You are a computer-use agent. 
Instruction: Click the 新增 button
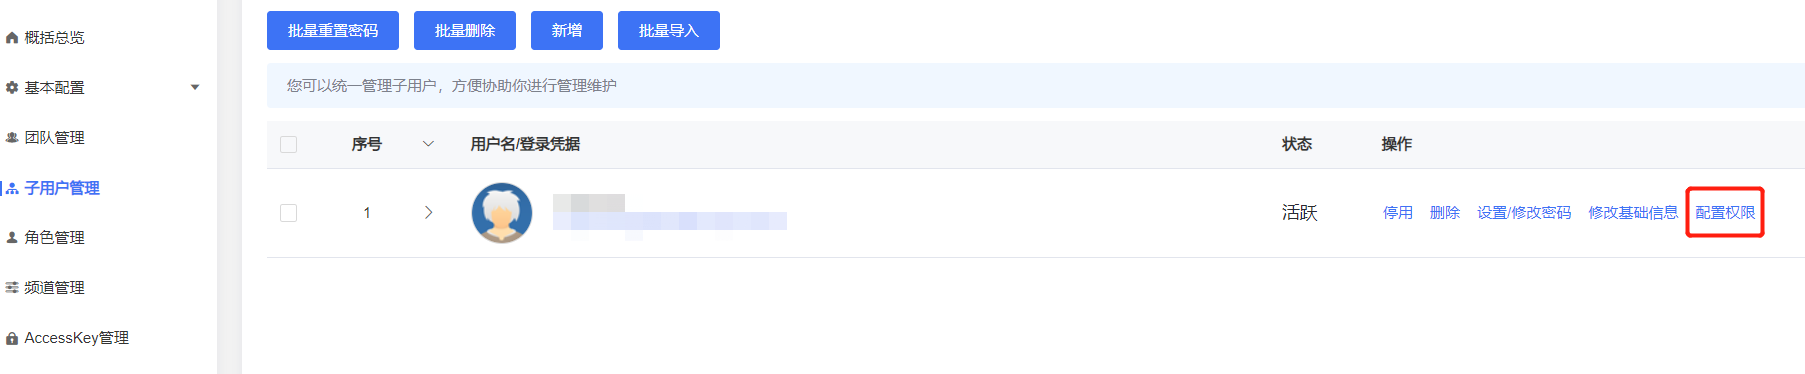[567, 31]
